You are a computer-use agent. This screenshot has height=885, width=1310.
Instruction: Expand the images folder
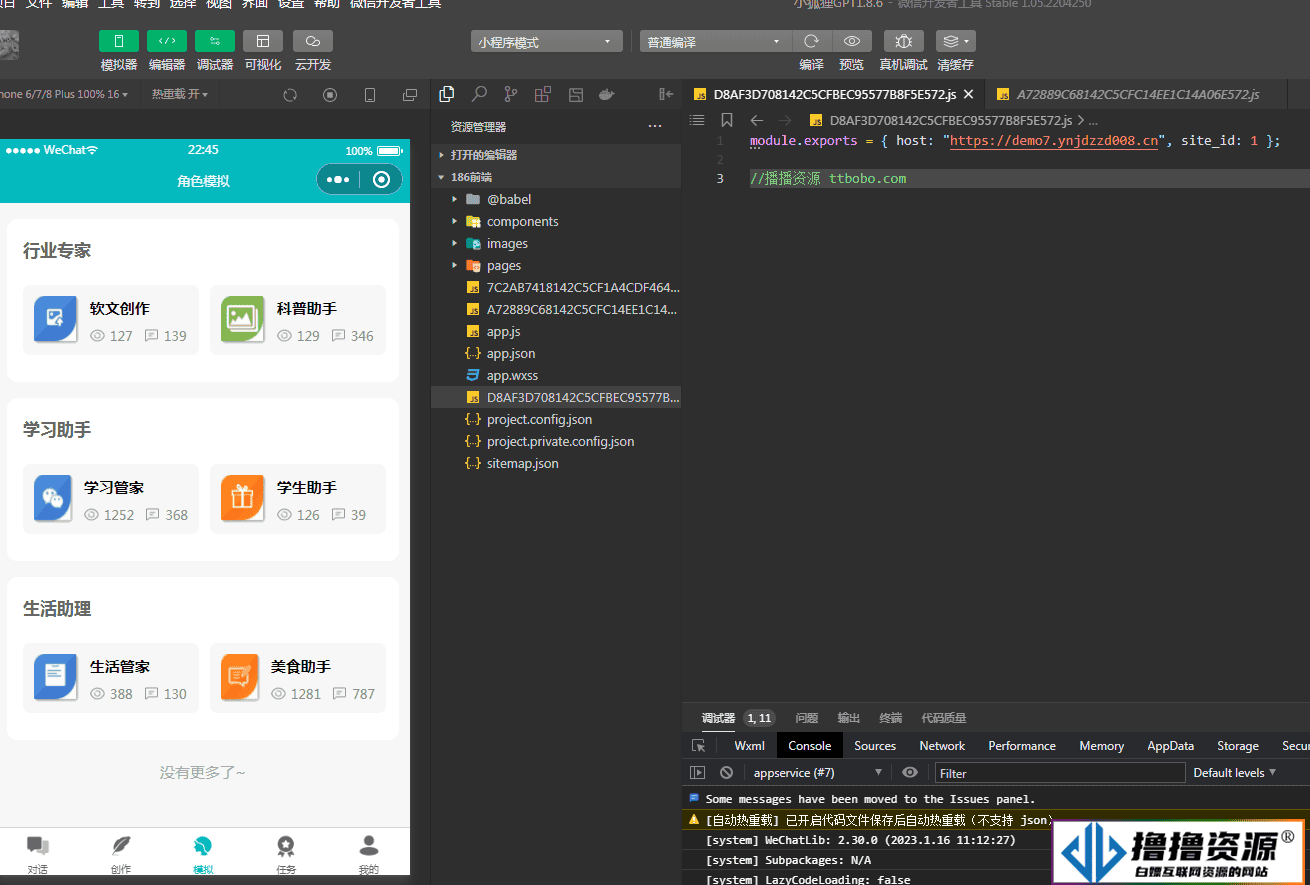coord(556,243)
